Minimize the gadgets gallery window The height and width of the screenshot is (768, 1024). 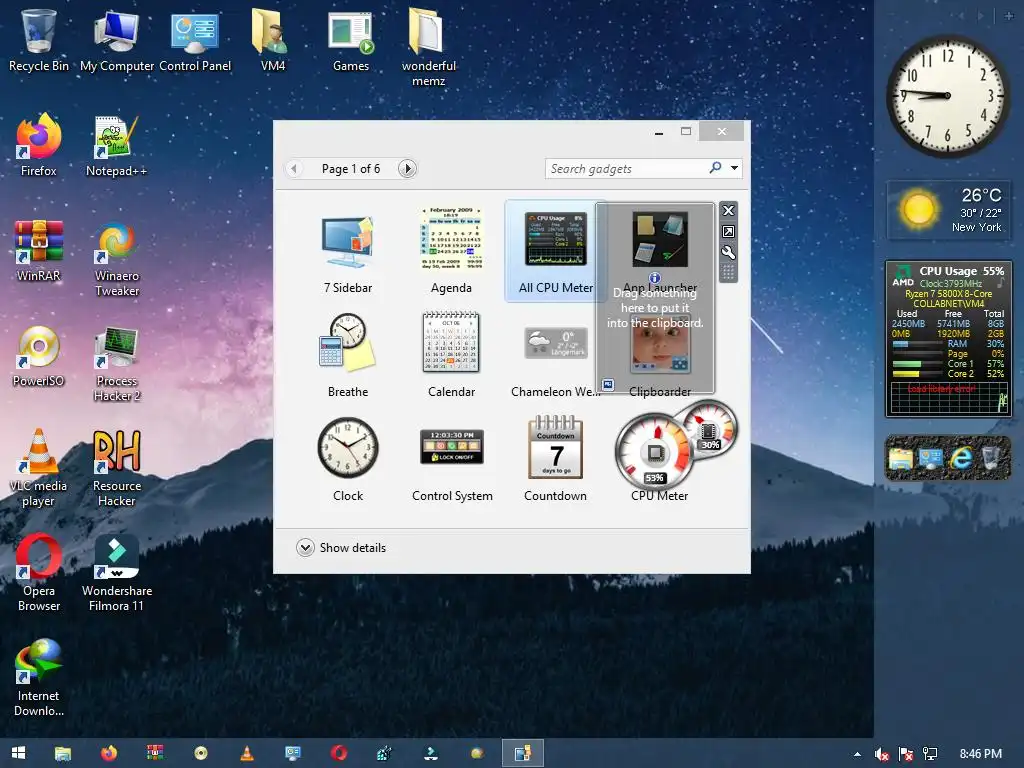click(659, 131)
